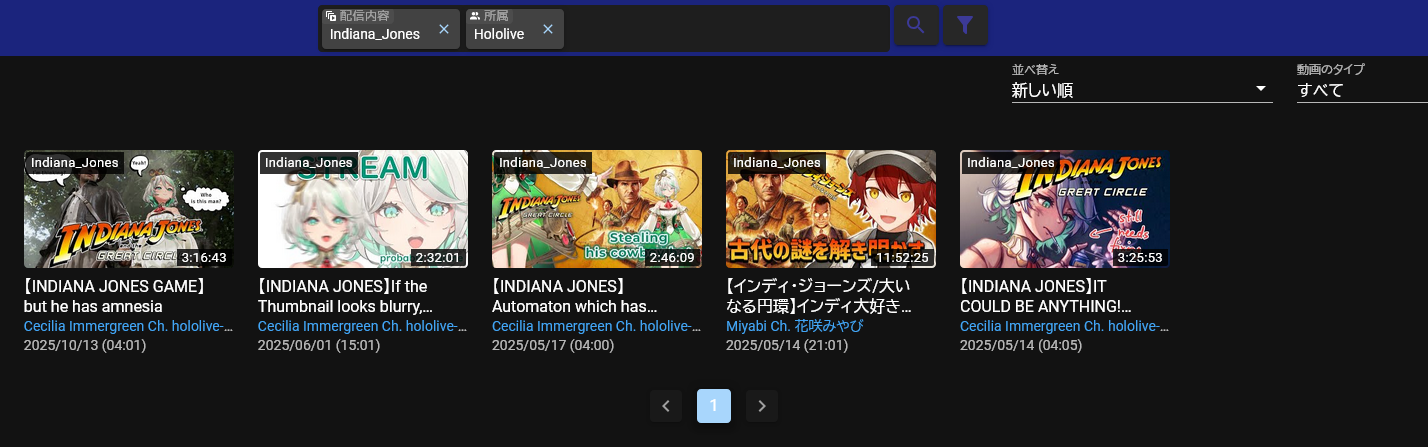Open the Miyabi 11:52:25 video thumbnail
Viewport: 1428px width, 447px height.
point(831,209)
